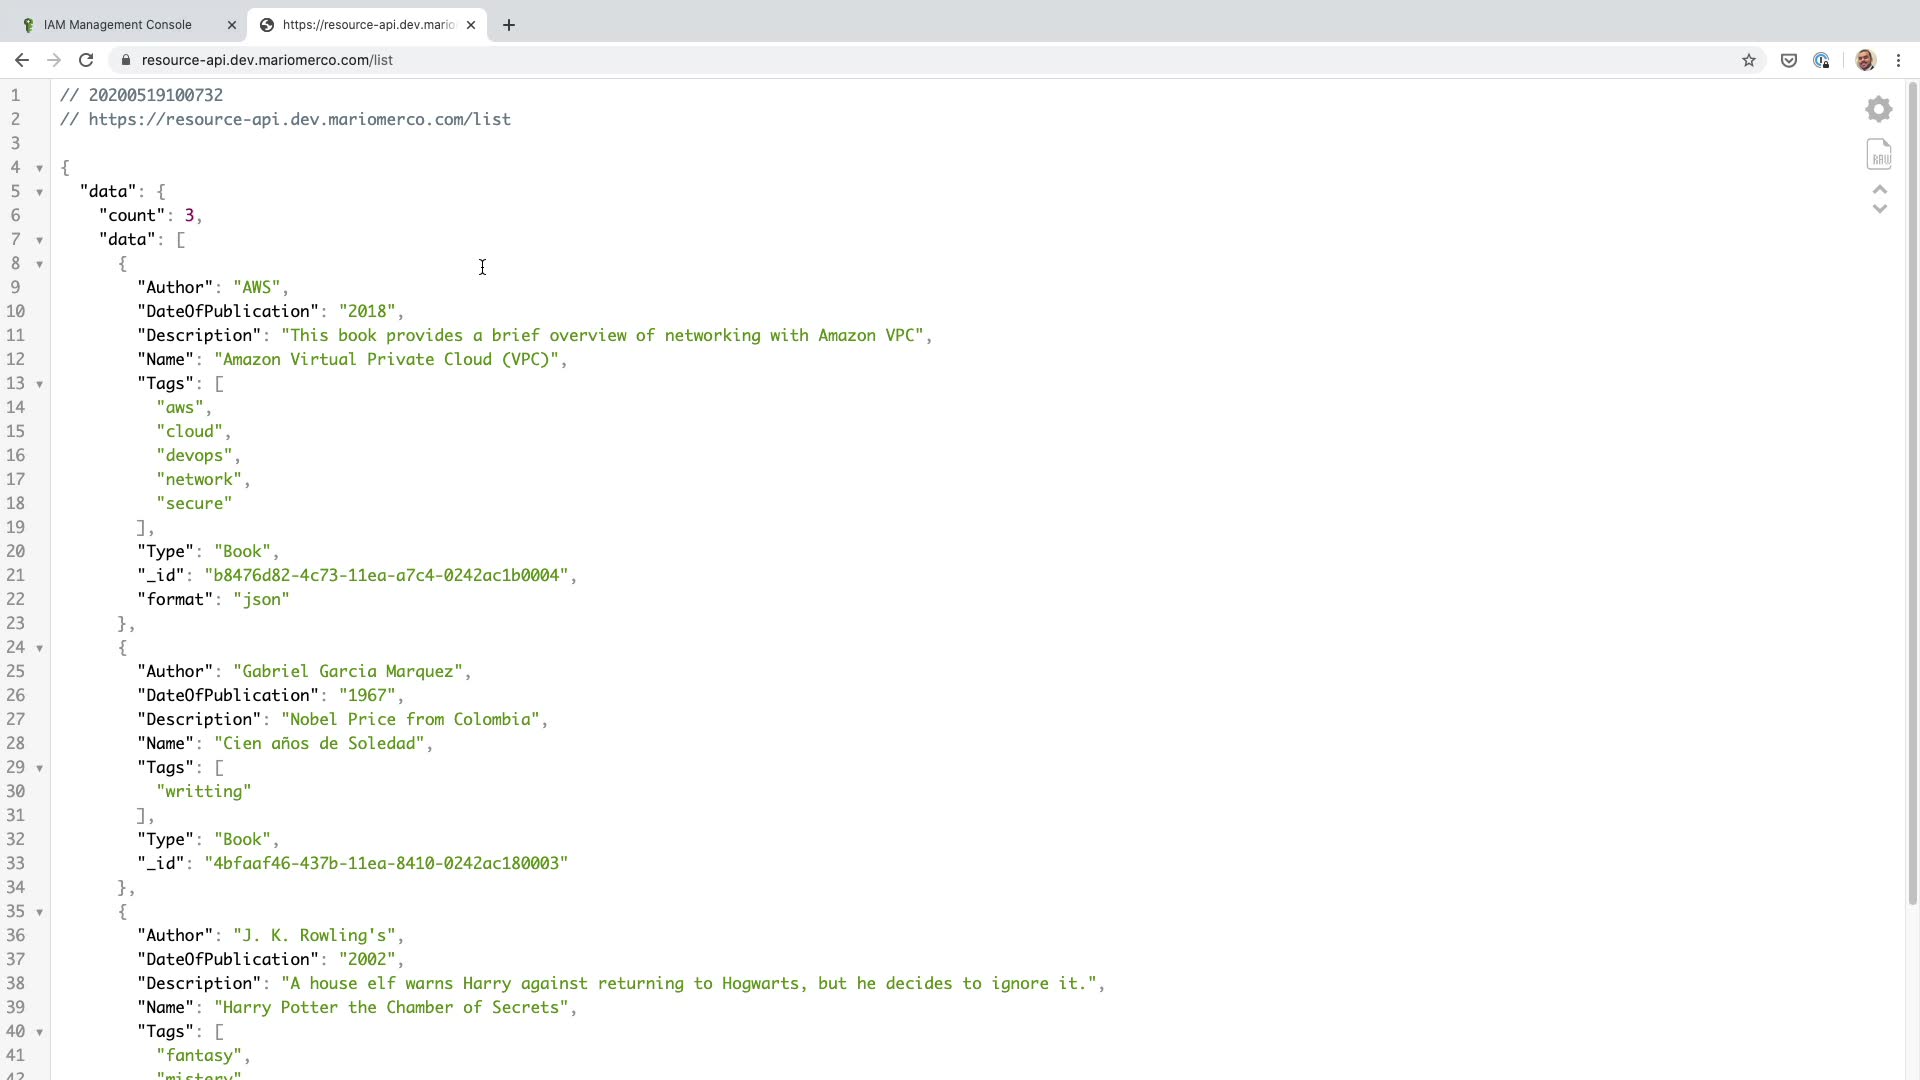Collapse the Gabriel Garcia Marquez object on line 24
1920x1080 pixels.
coord(39,648)
